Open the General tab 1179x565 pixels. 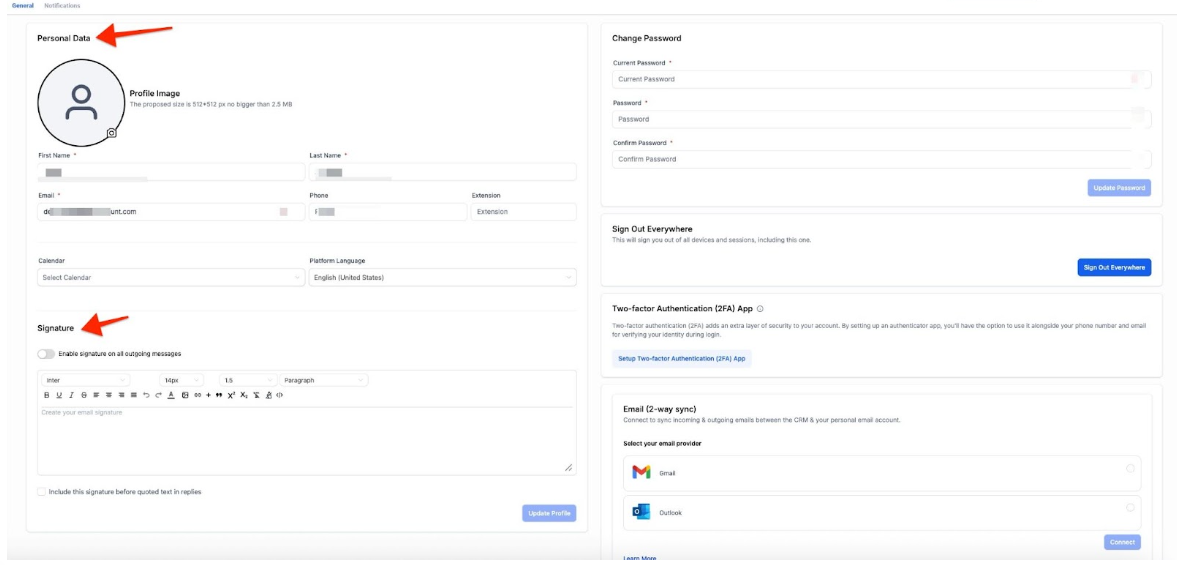point(22,6)
